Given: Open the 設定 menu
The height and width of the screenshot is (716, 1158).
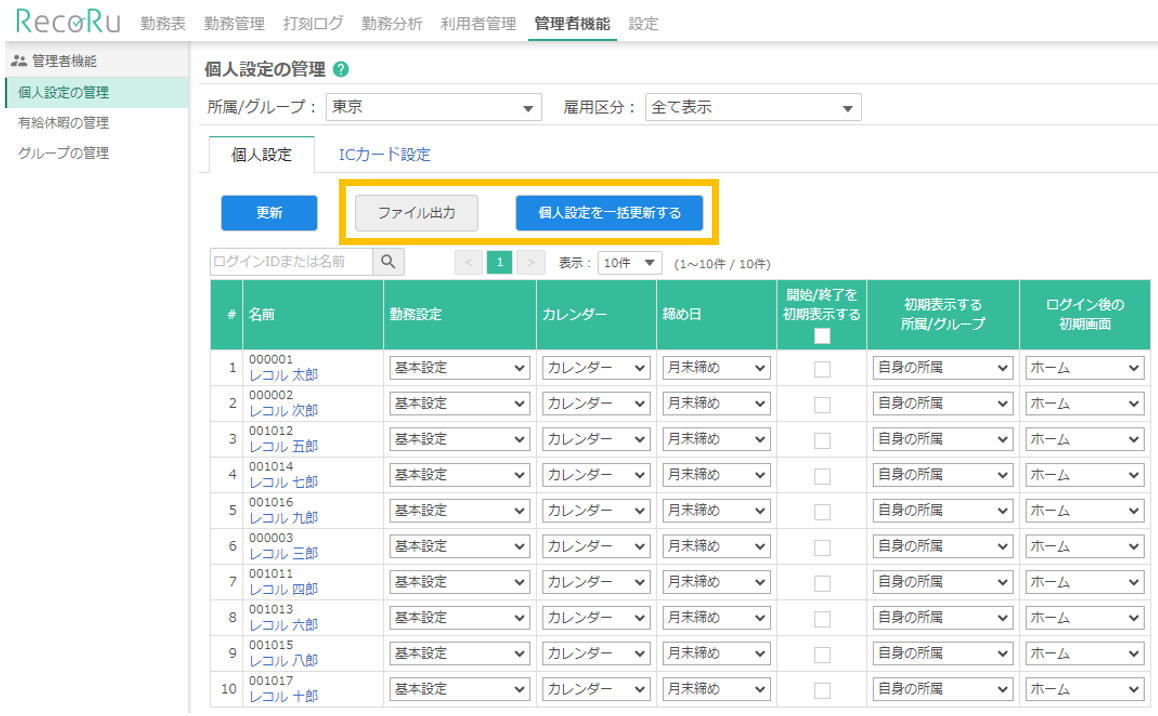Looking at the screenshot, I should pos(643,24).
